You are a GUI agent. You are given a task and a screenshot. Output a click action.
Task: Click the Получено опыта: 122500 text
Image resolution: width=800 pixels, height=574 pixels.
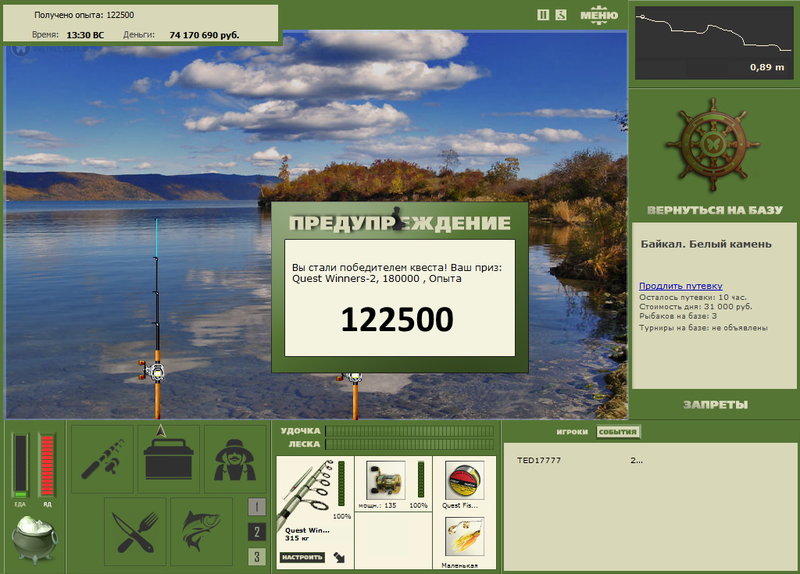84,15
